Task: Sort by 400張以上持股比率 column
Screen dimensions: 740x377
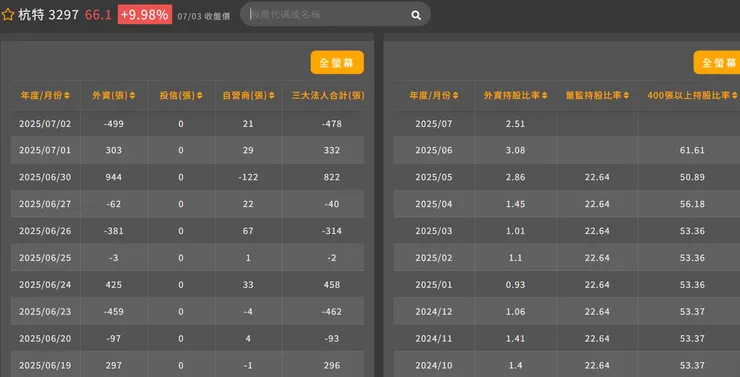Action: click(692, 96)
